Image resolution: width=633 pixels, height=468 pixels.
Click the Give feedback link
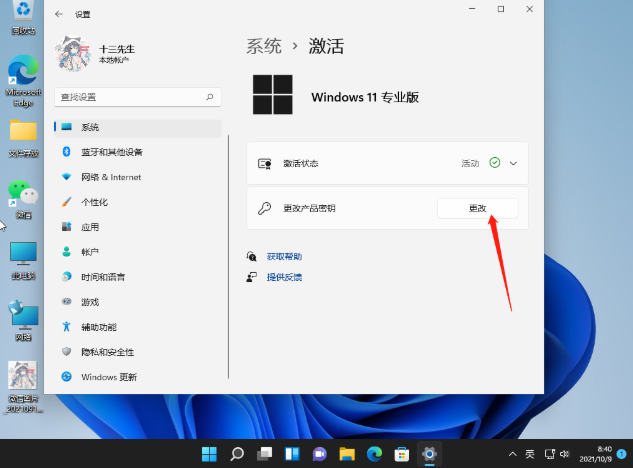(x=284, y=277)
